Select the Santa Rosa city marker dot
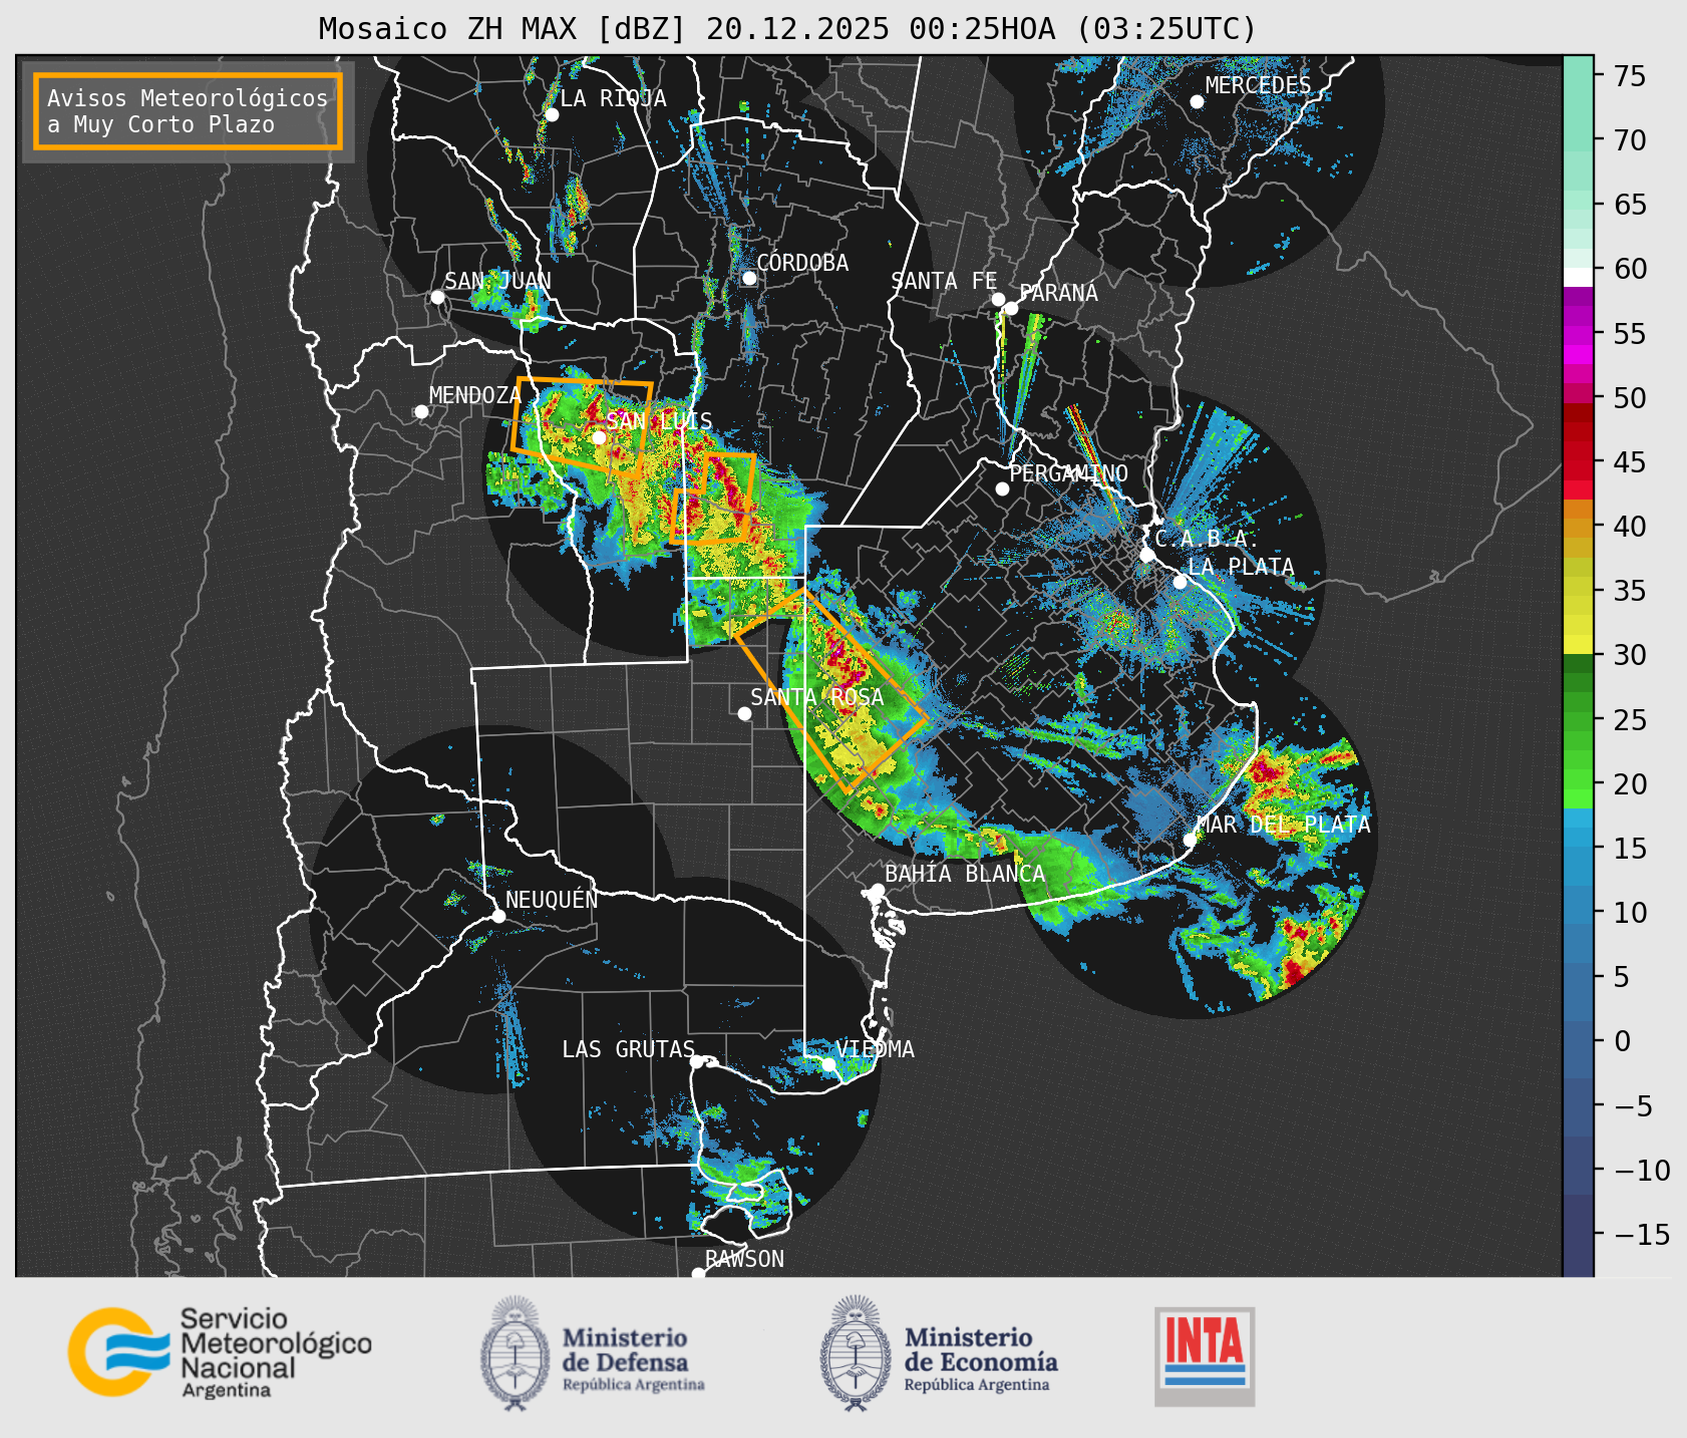The image size is (1687, 1438). (744, 713)
